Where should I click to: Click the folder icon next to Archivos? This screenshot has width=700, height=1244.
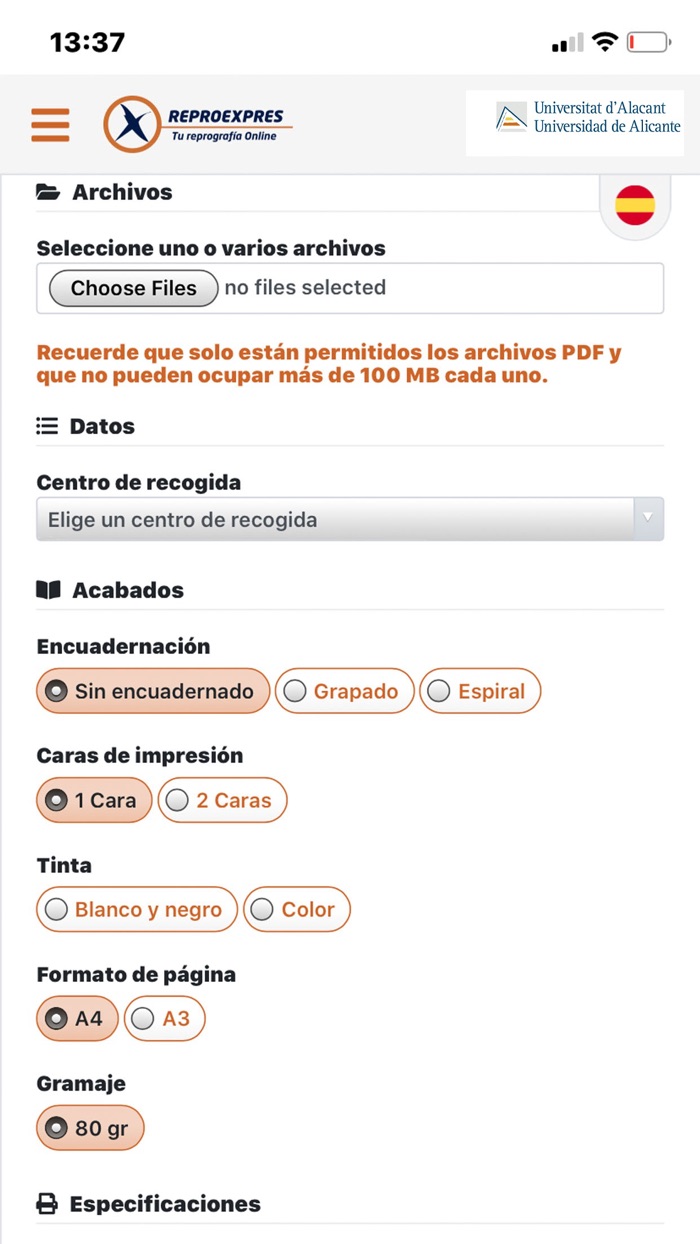(48, 191)
